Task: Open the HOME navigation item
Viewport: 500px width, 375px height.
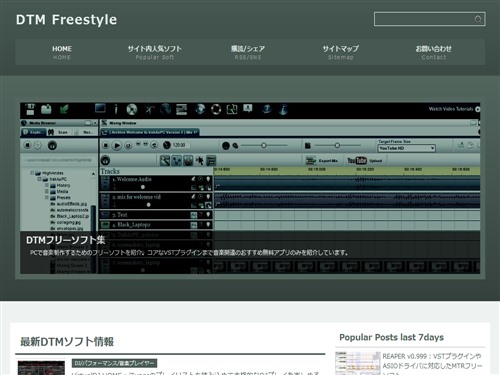Action: [62, 52]
